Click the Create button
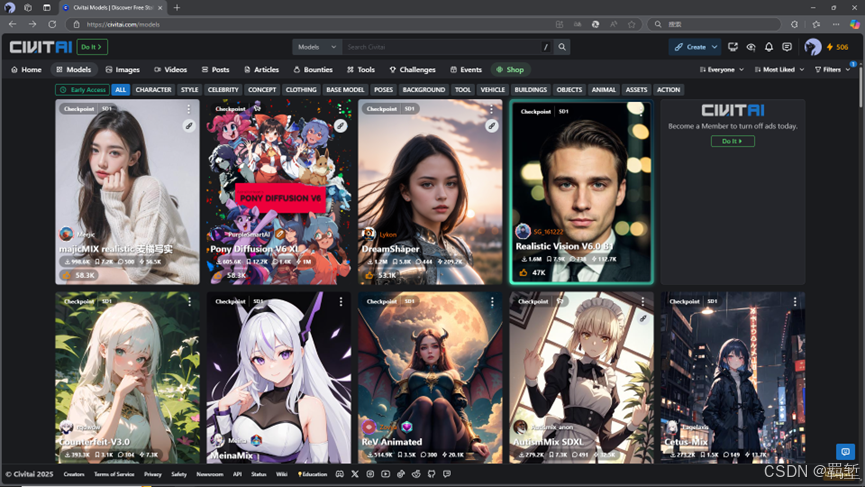Image resolution: width=865 pixels, height=487 pixels. click(690, 47)
